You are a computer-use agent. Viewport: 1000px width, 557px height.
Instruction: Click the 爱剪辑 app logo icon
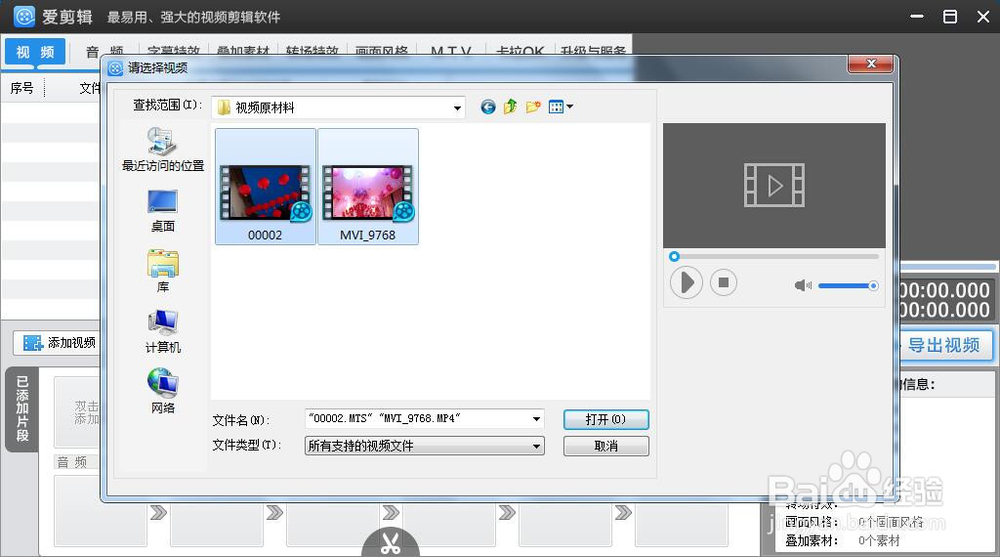click(24, 17)
